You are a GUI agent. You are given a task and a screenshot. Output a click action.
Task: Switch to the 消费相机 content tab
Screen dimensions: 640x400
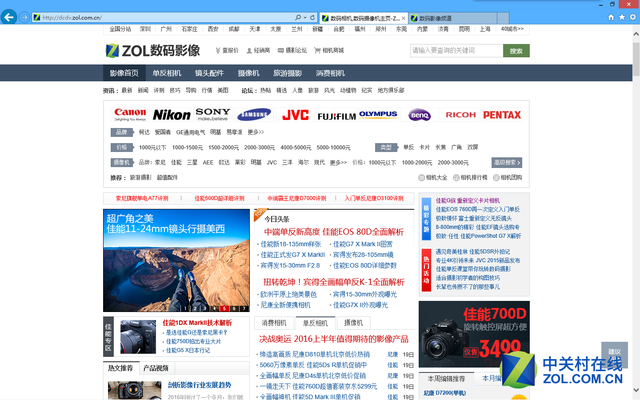274,323
